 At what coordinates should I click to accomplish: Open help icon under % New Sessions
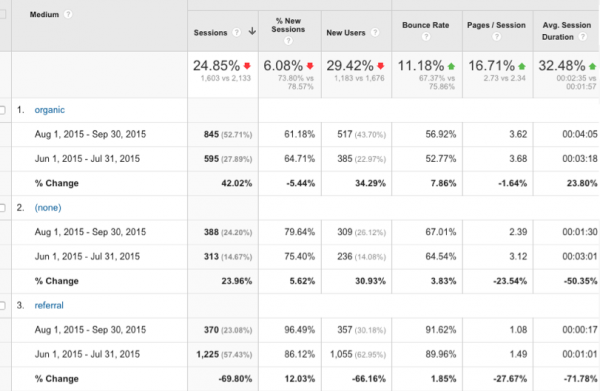click(288, 41)
